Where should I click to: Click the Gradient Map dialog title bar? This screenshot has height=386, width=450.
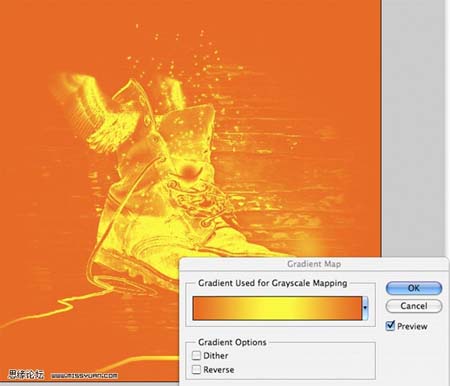(314, 264)
